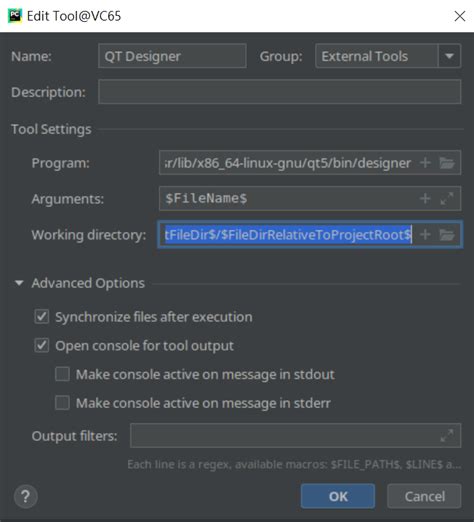
Task: Open the Group dropdown arrow
Action: click(x=449, y=56)
